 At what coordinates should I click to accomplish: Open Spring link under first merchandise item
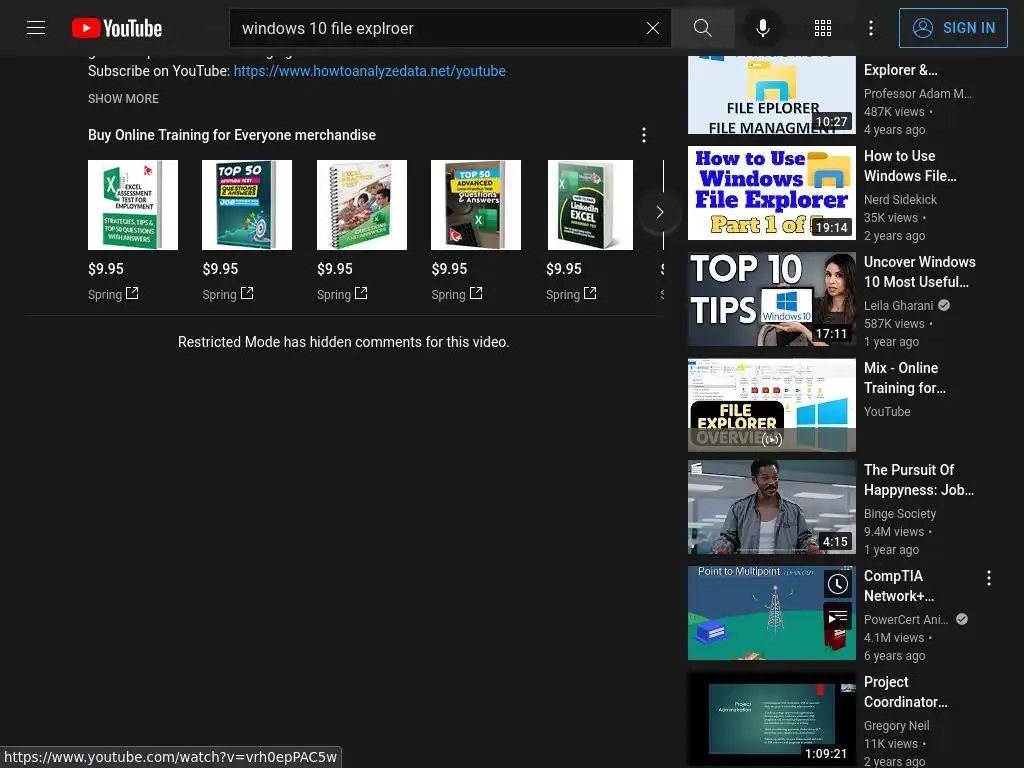click(114, 295)
